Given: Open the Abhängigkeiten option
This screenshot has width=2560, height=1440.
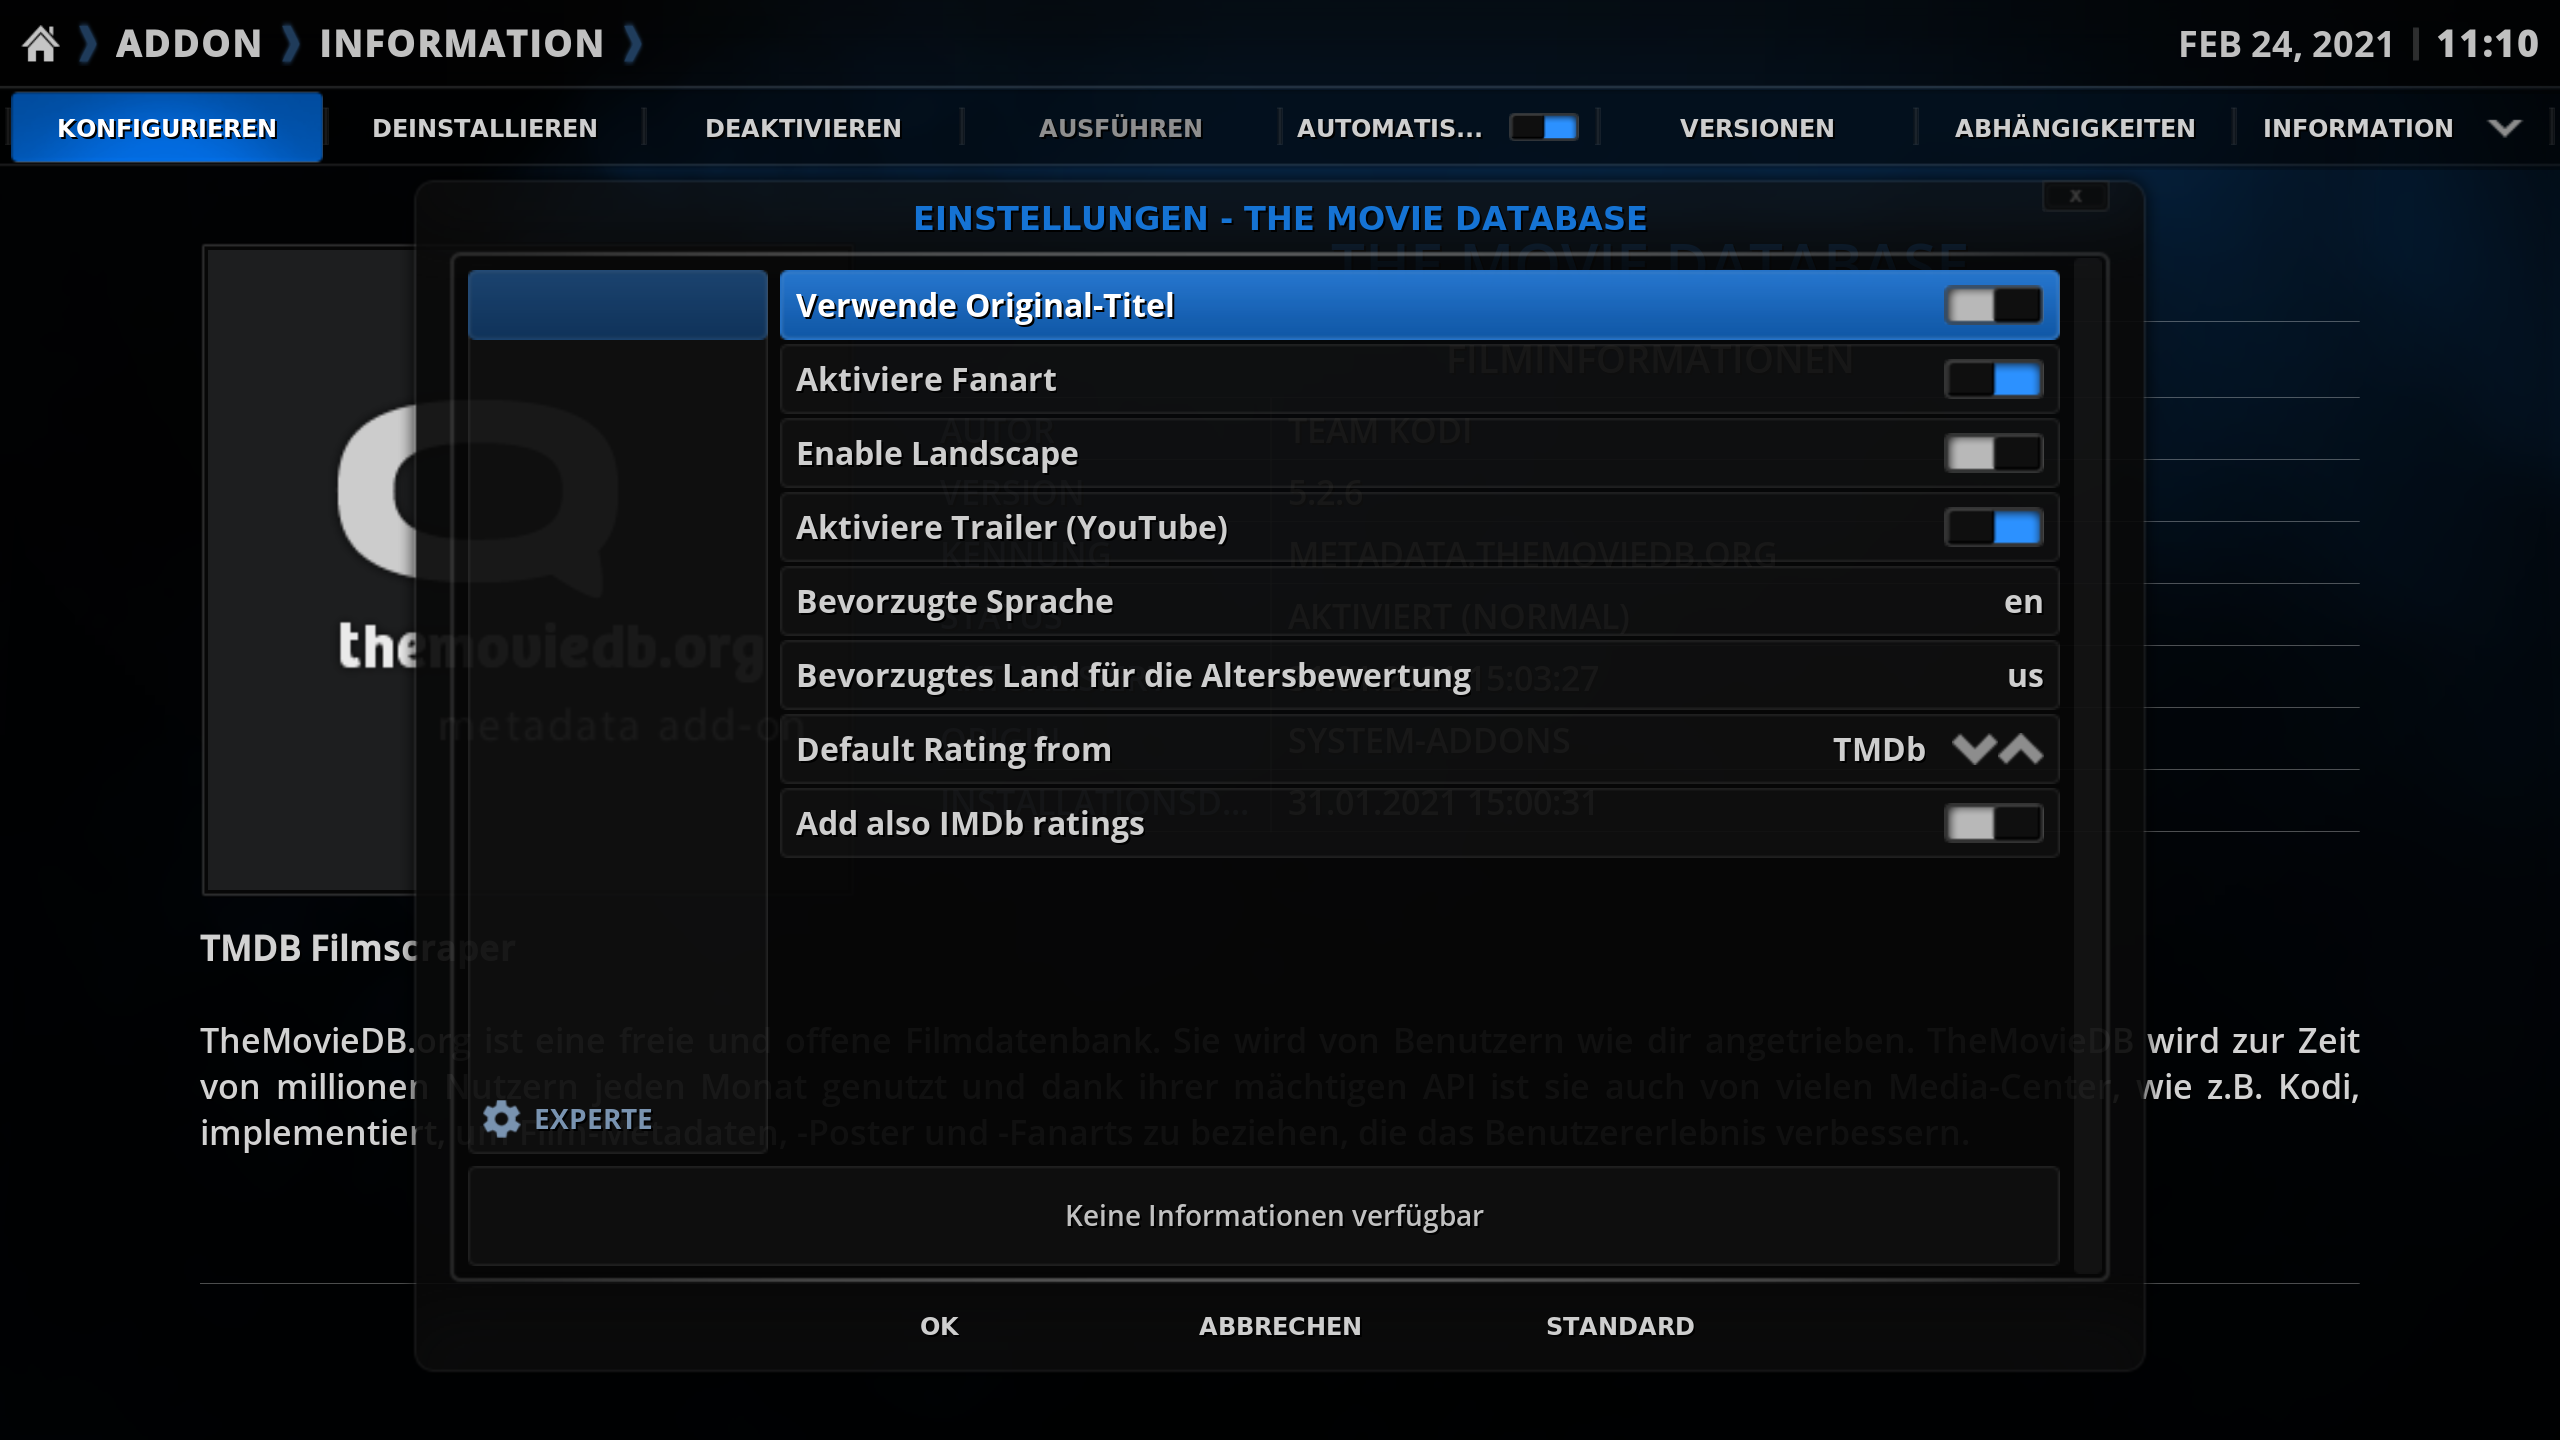Looking at the screenshot, I should (2075, 128).
